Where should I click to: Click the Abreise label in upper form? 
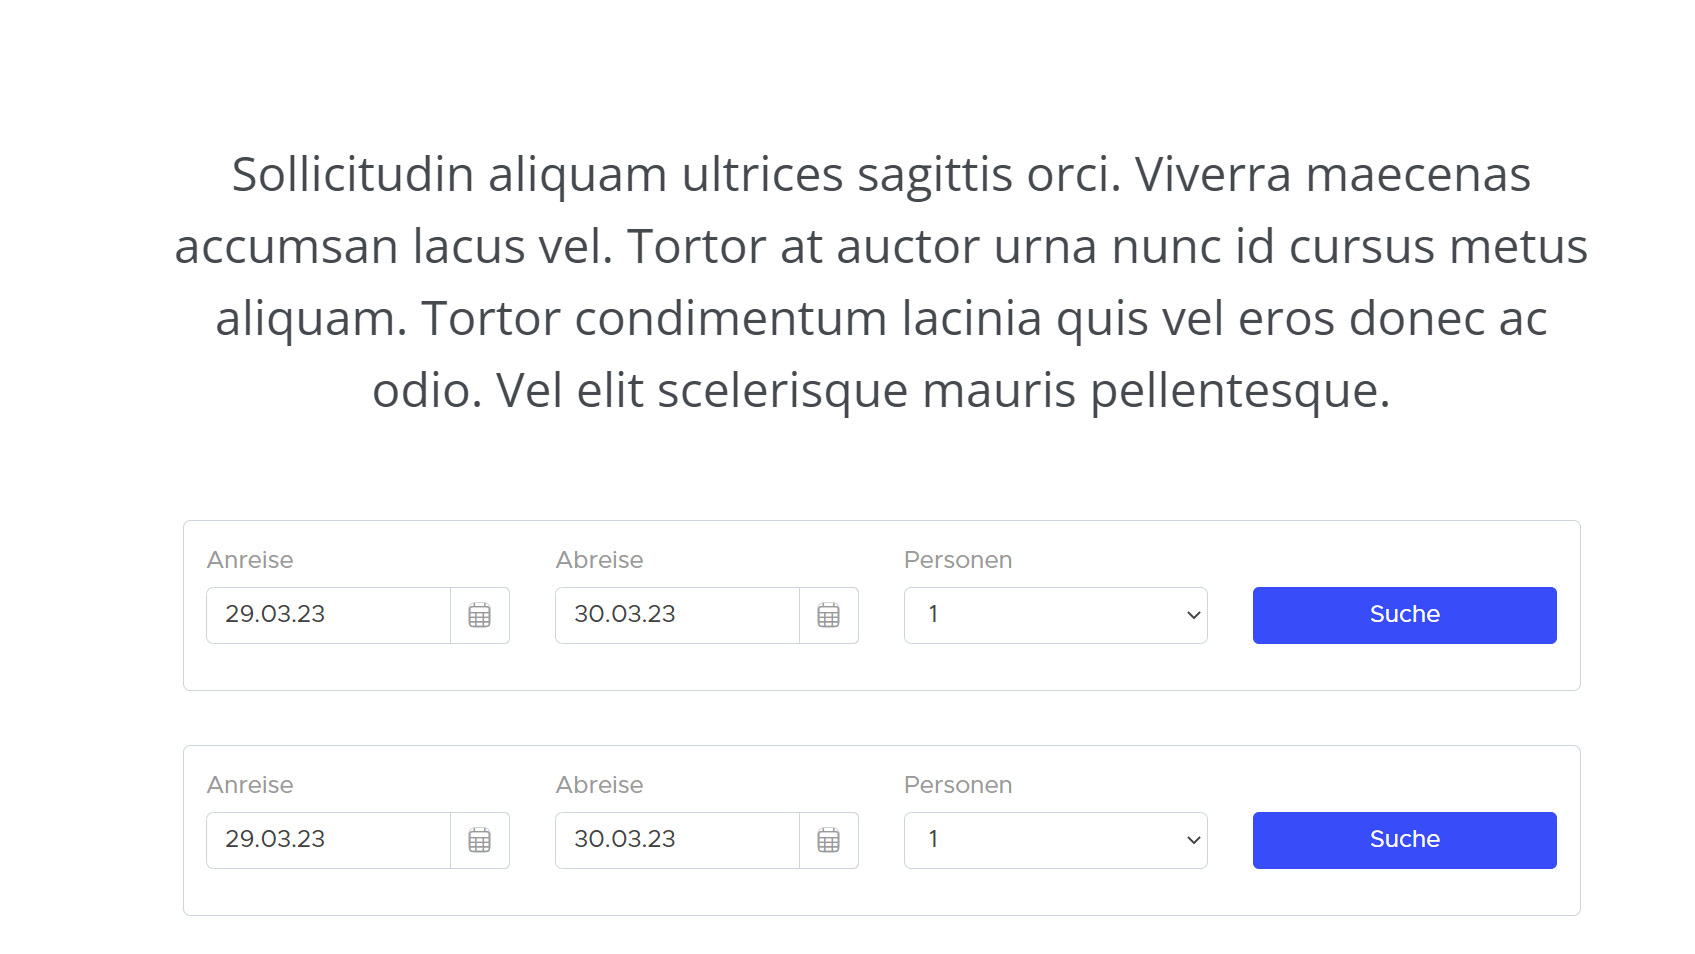pyautogui.click(x=599, y=560)
